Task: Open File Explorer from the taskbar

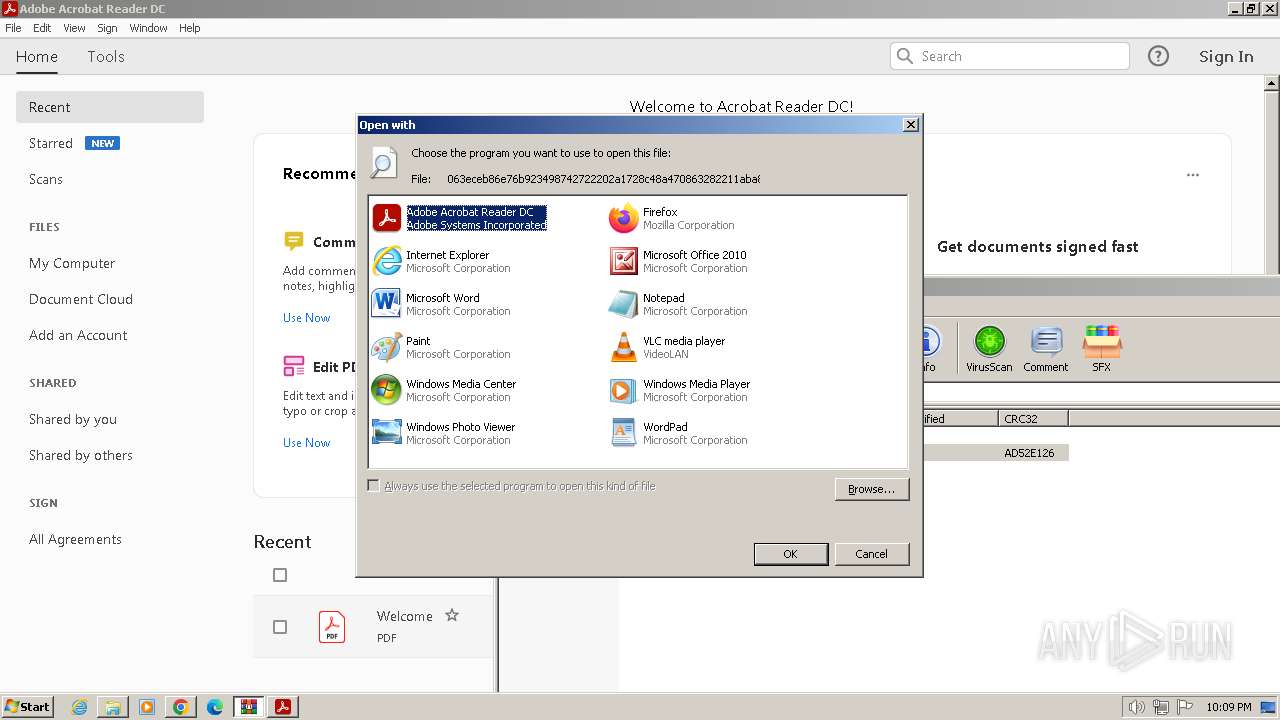Action: pos(113,707)
